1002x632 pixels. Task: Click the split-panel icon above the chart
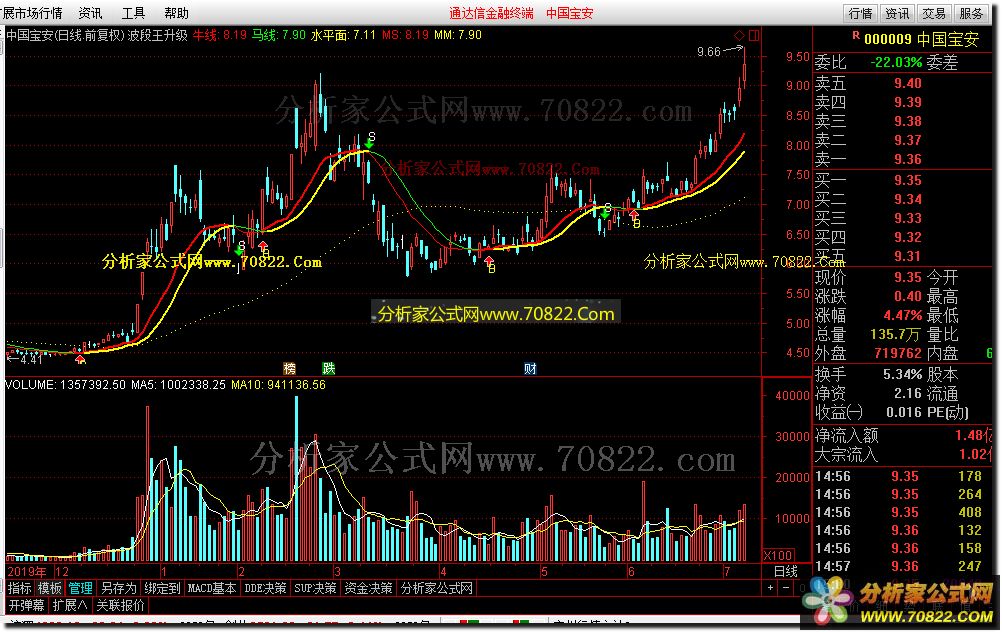754,35
